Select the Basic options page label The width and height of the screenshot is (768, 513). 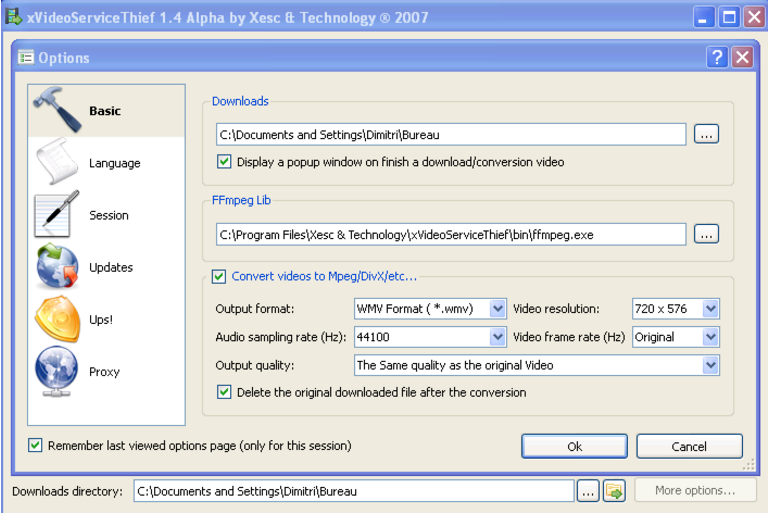click(105, 111)
